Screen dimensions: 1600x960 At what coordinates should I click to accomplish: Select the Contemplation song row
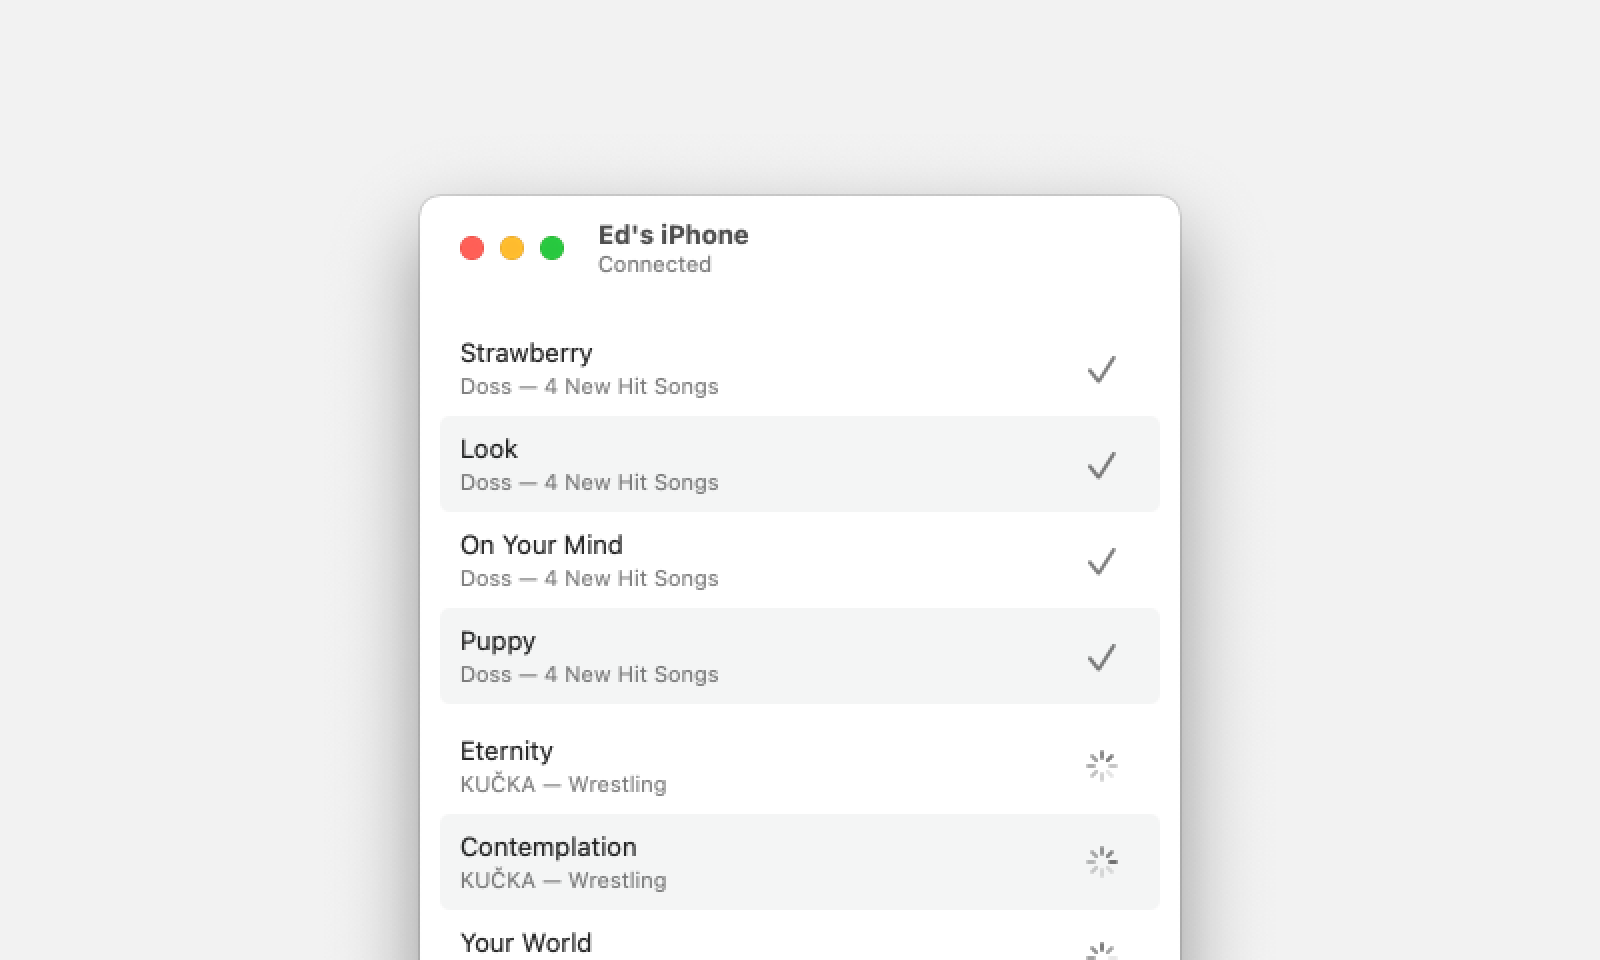[x=800, y=862]
